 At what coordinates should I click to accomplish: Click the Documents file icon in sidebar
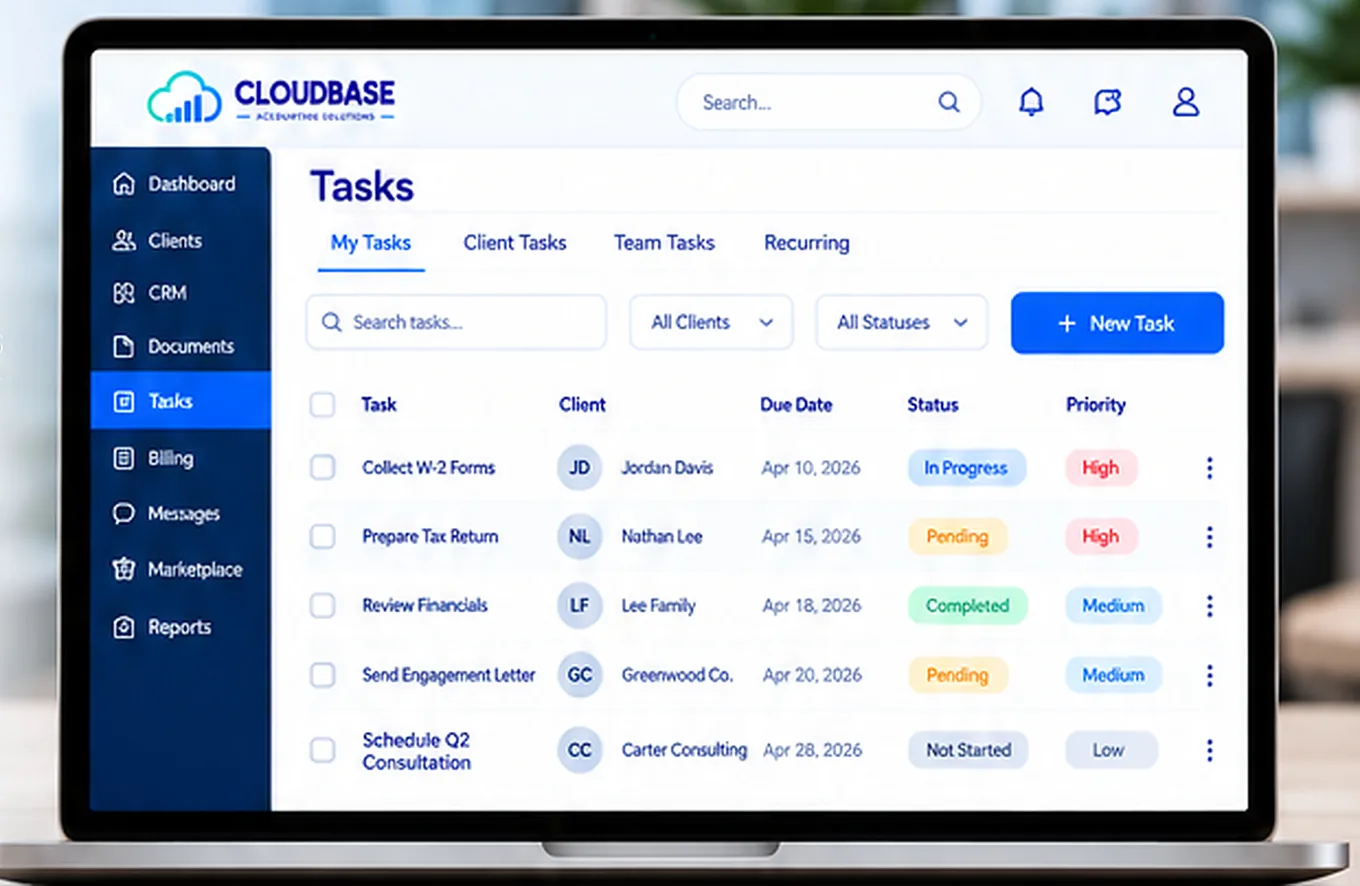point(124,346)
